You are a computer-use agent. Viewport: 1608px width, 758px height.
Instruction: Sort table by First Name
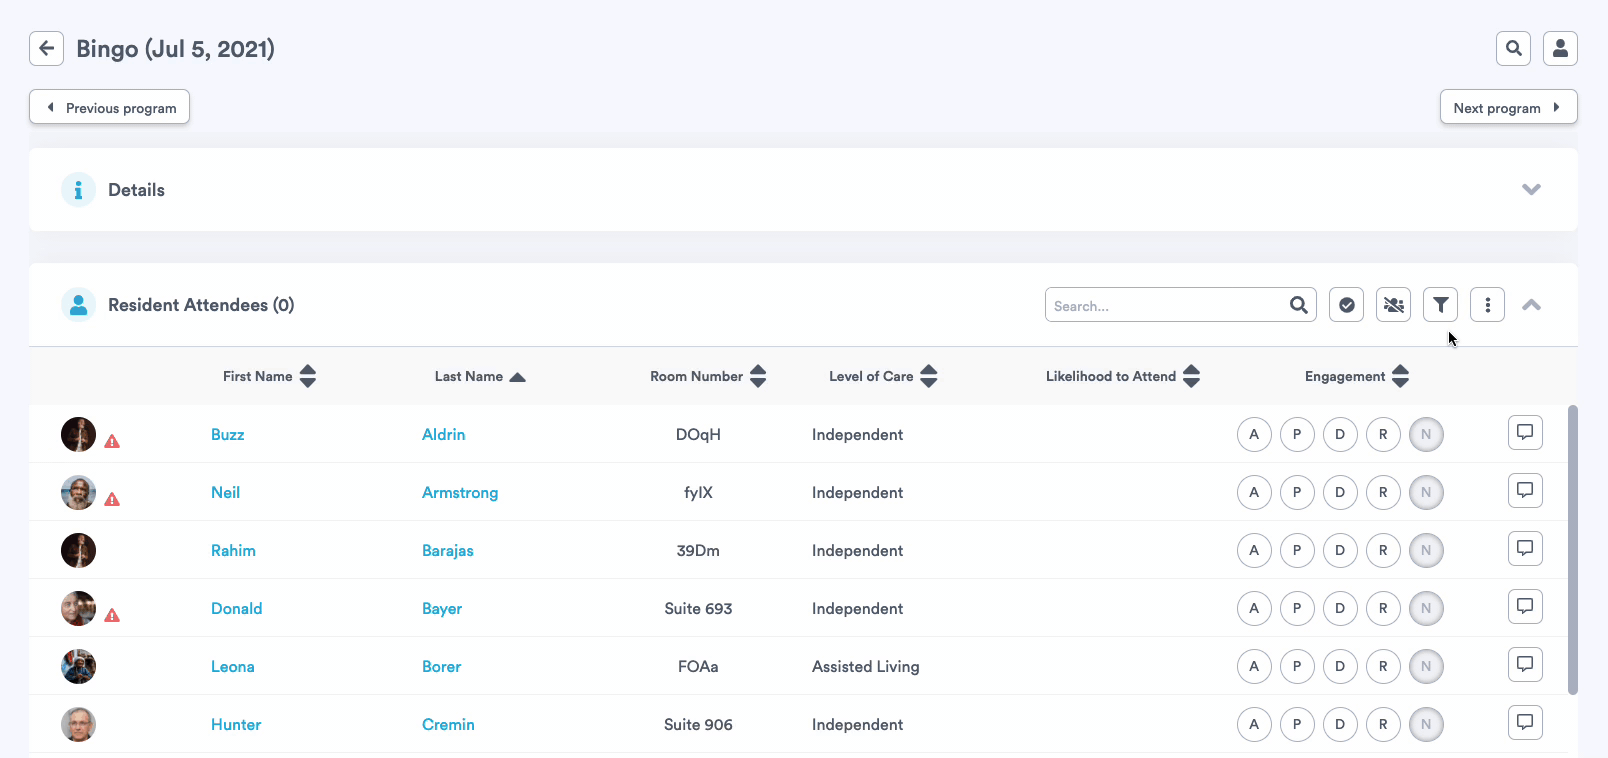coord(269,376)
